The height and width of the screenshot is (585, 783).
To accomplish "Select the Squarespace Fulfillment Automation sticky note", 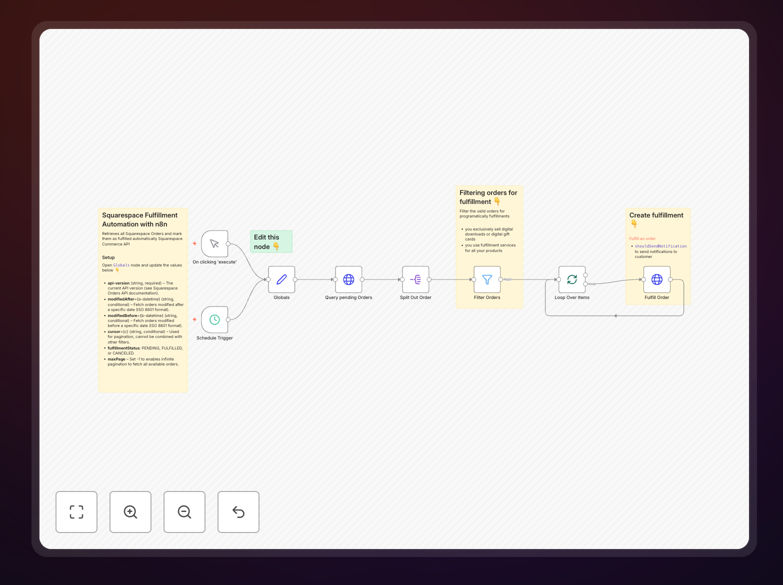I will [x=143, y=300].
